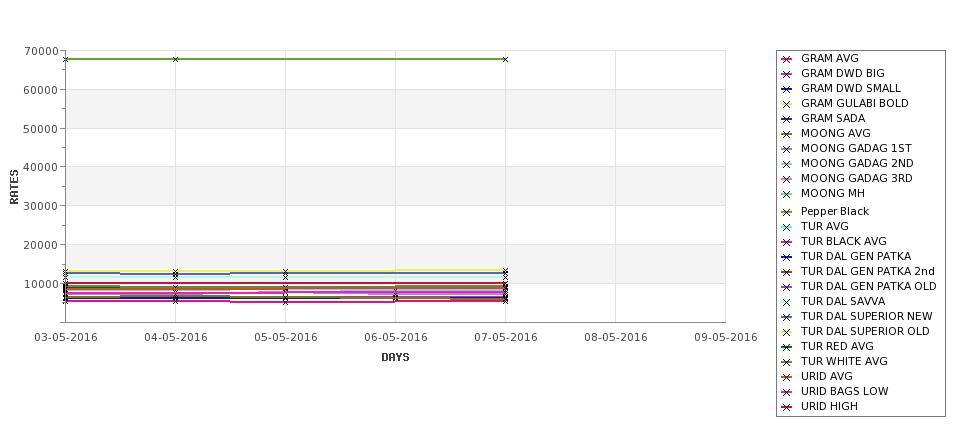Image resolution: width=975 pixels, height=429 pixels.
Task: Click the 05-05-2016 x-axis date label
Action: coord(285,337)
